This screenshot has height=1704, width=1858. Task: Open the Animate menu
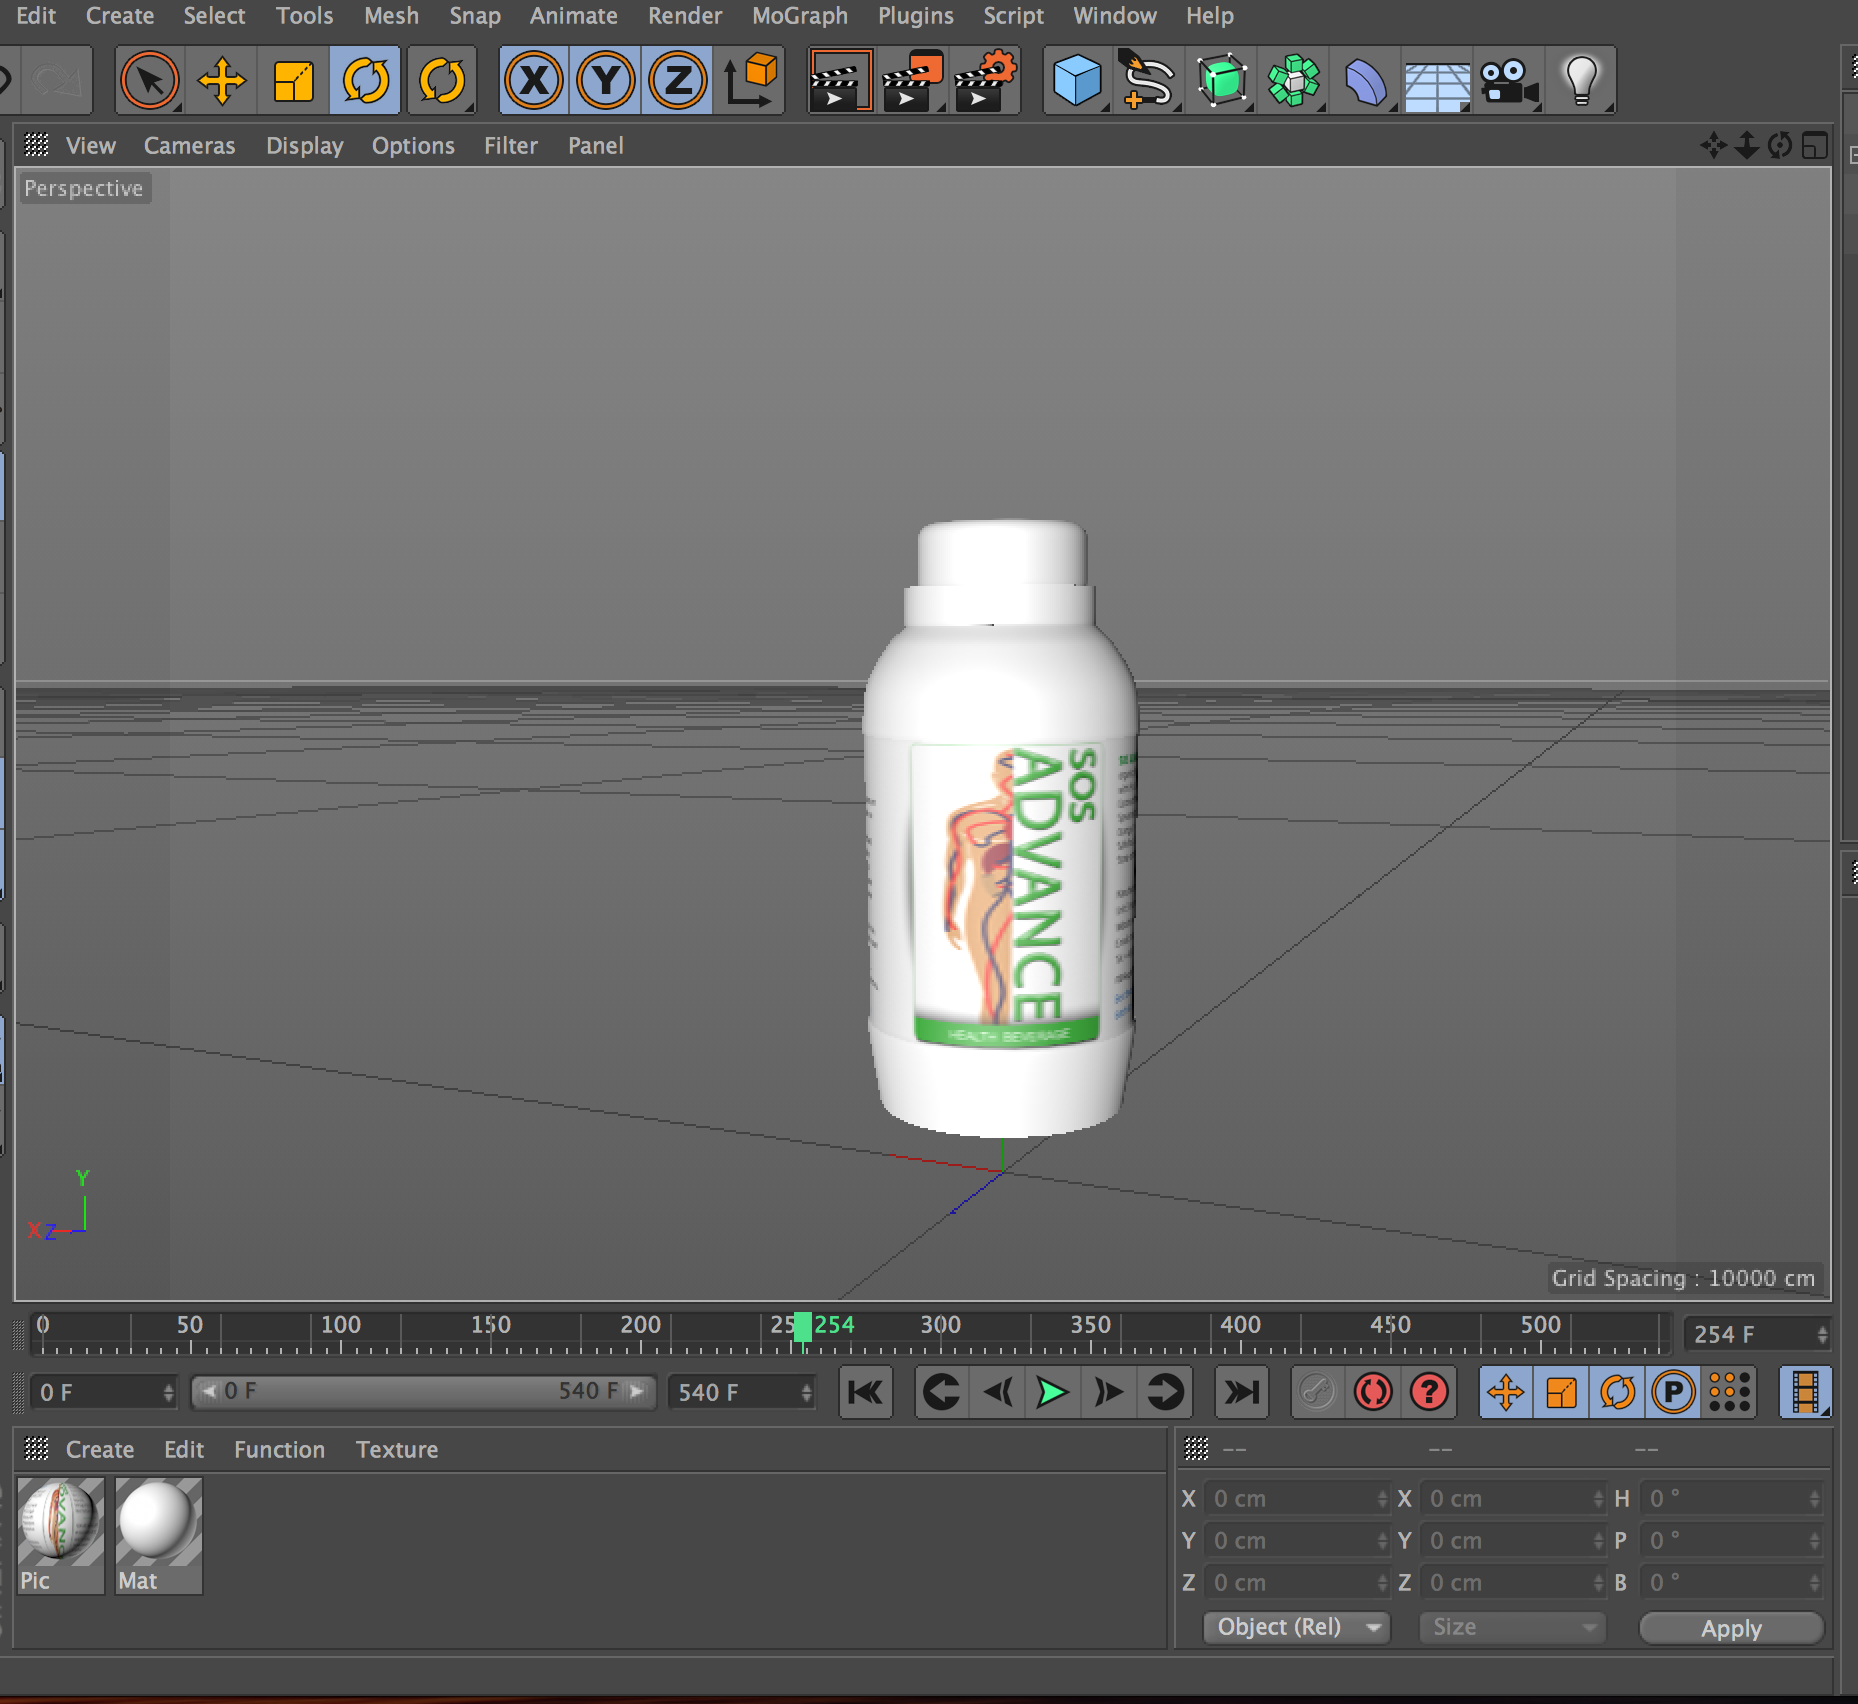[573, 16]
